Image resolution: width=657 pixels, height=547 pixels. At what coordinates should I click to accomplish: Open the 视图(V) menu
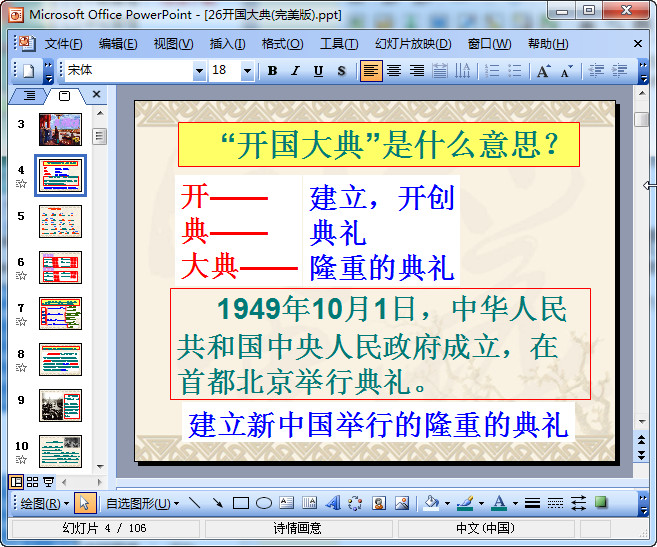click(x=173, y=44)
